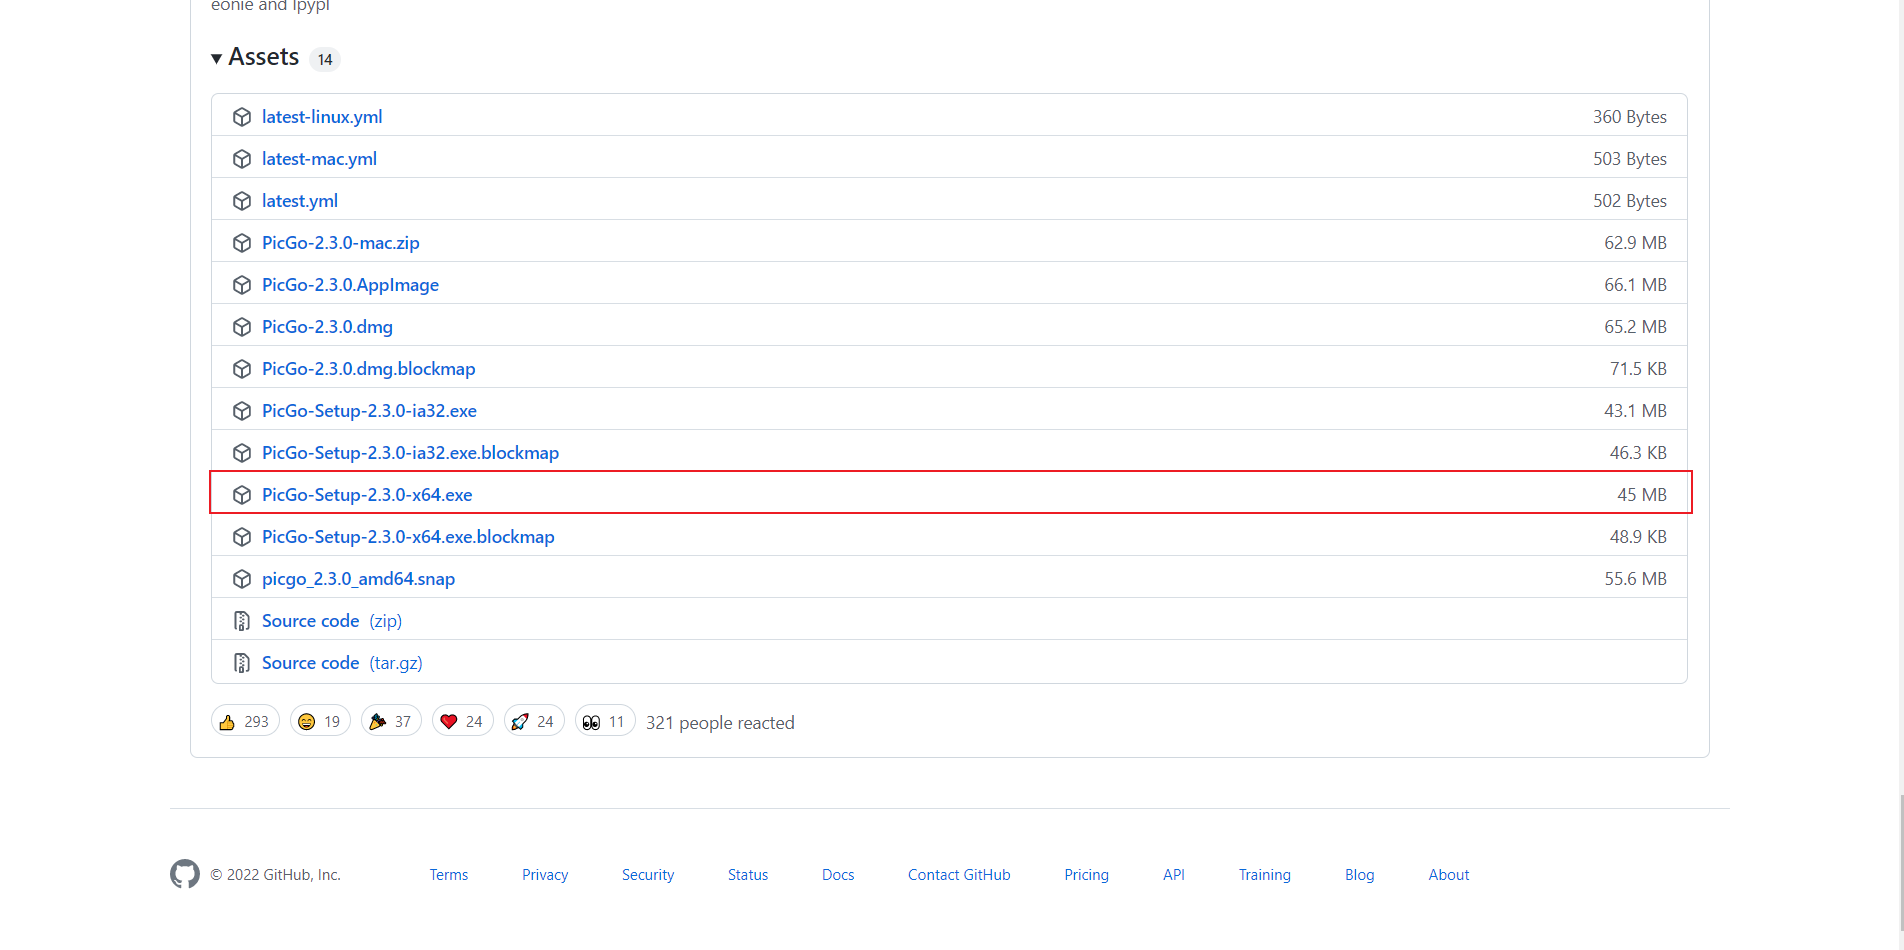Collapse the Assets section triangle
This screenshot has width=1904, height=950.
click(216, 59)
